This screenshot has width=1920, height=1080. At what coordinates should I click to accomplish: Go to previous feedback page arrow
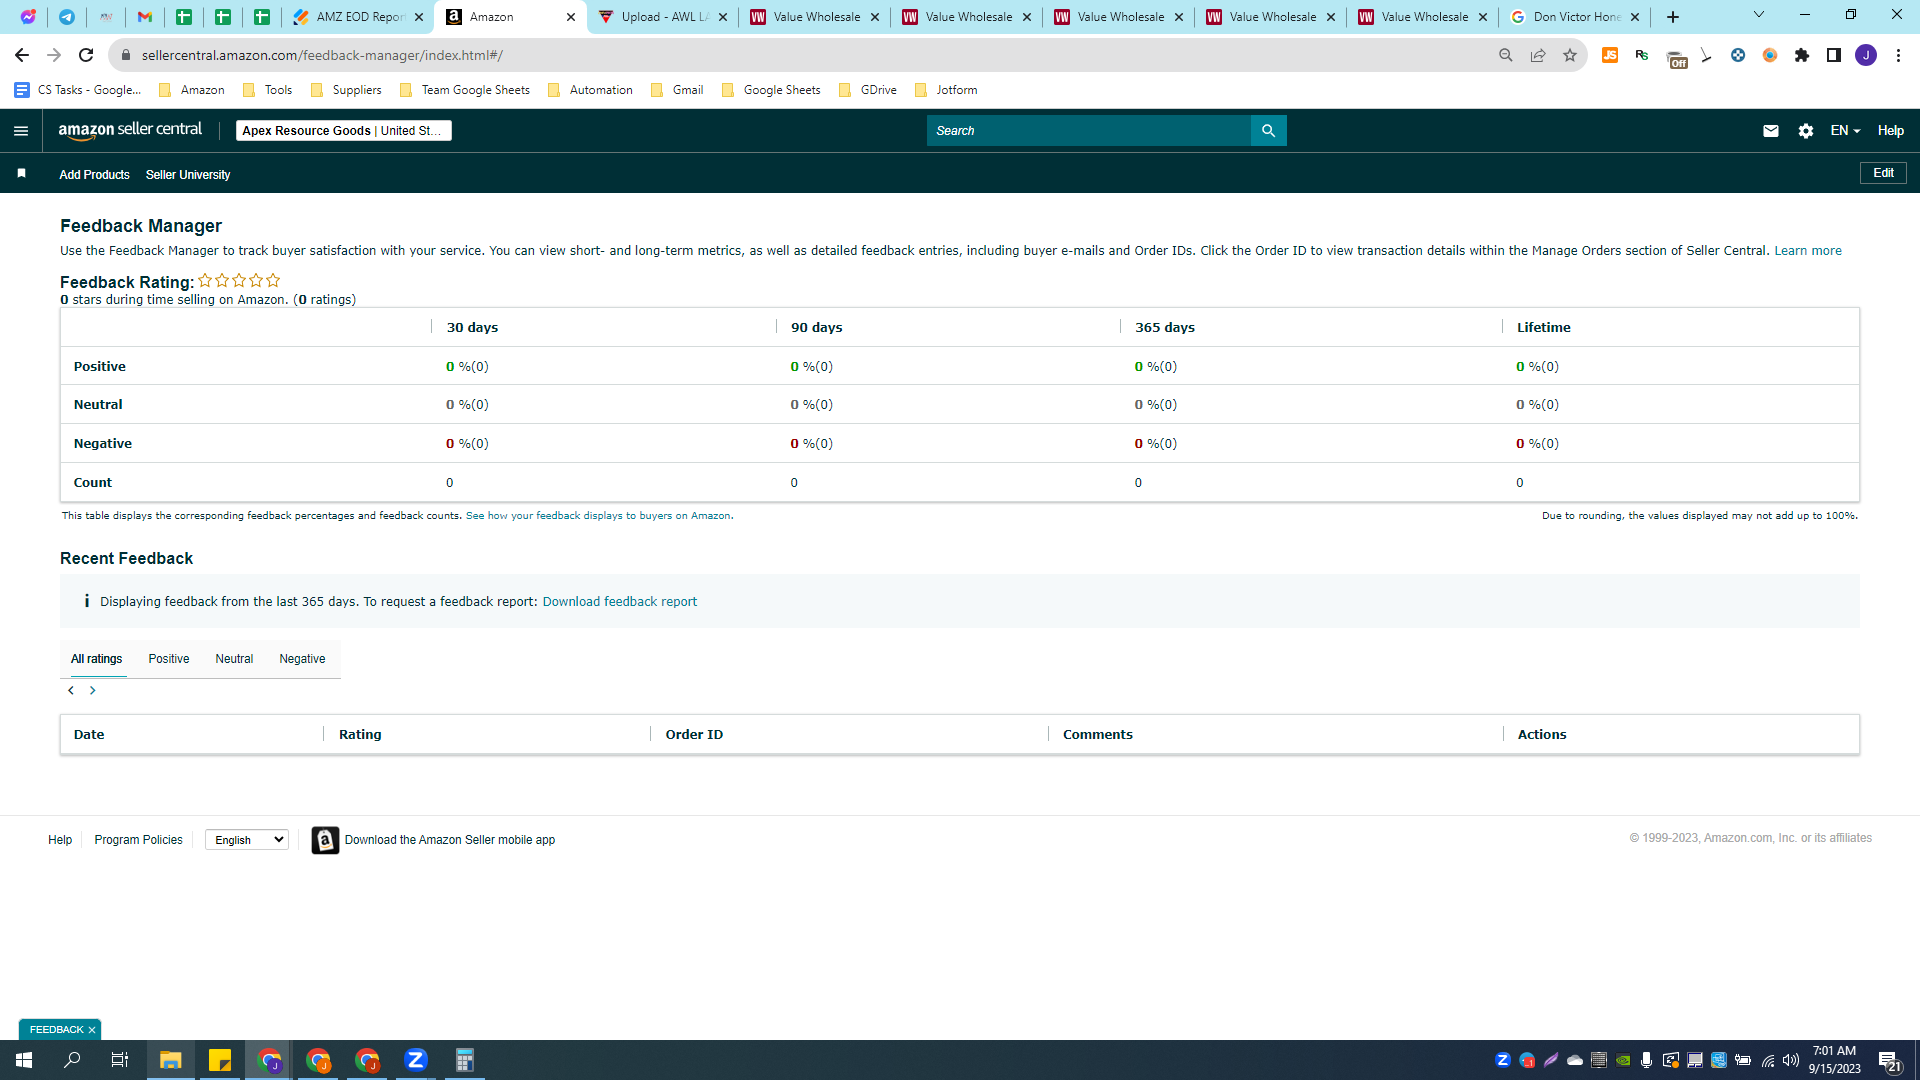[71, 691]
